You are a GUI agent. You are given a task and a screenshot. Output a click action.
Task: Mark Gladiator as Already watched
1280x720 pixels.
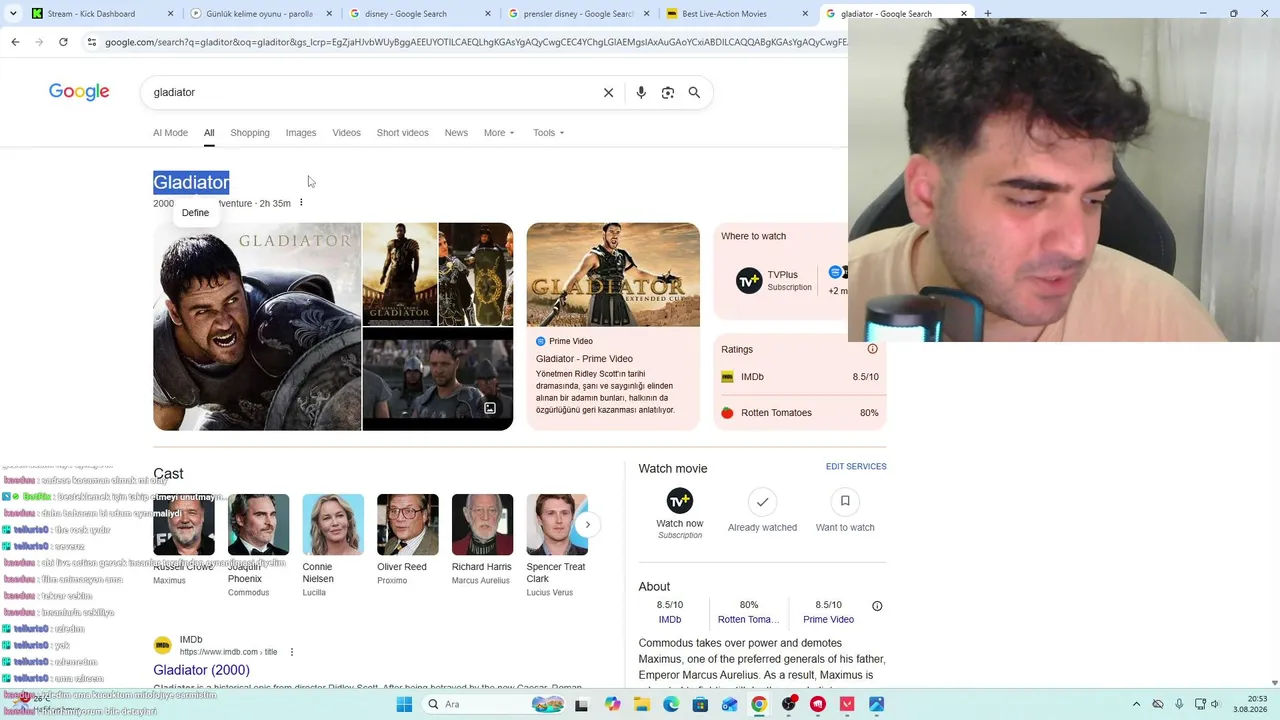[x=762, y=510]
